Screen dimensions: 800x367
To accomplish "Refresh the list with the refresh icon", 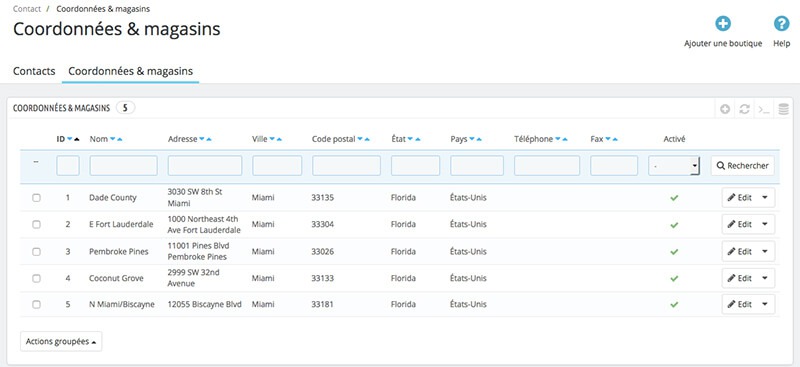I will pyautogui.click(x=744, y=109).
